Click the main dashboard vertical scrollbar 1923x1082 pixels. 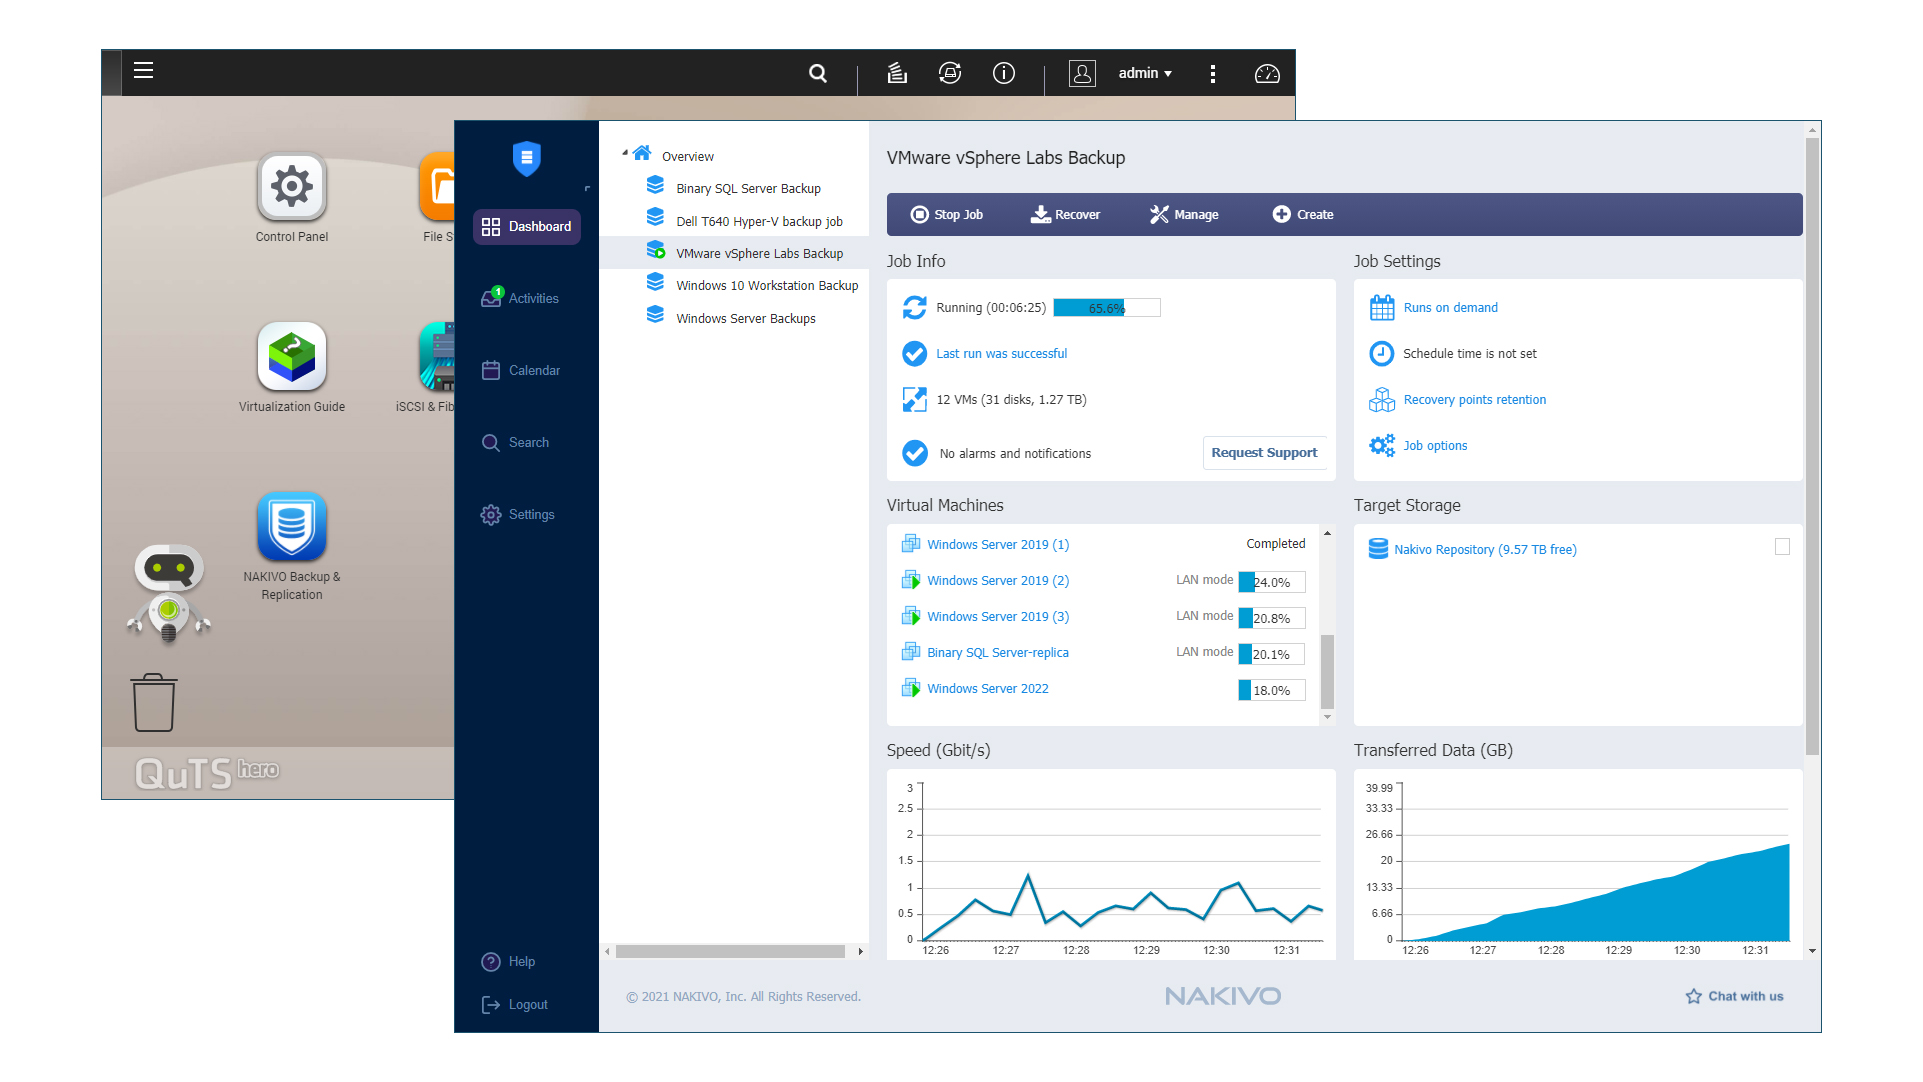(1812, 446)
